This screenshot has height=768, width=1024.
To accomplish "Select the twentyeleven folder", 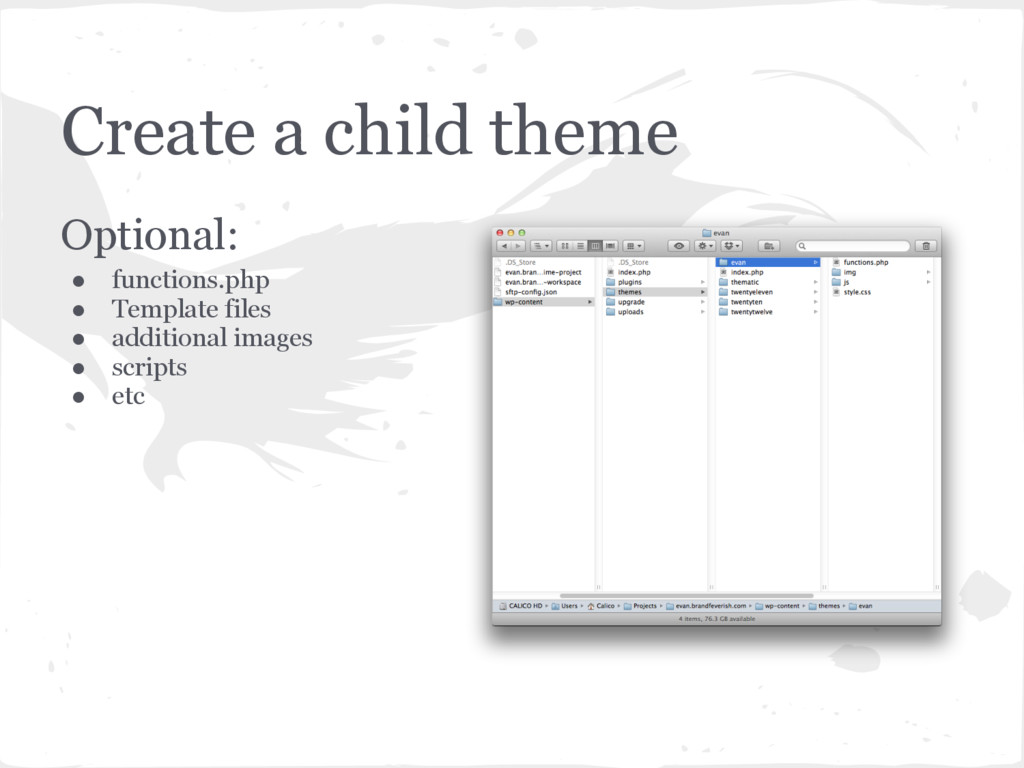I will [x=768, y=292].
